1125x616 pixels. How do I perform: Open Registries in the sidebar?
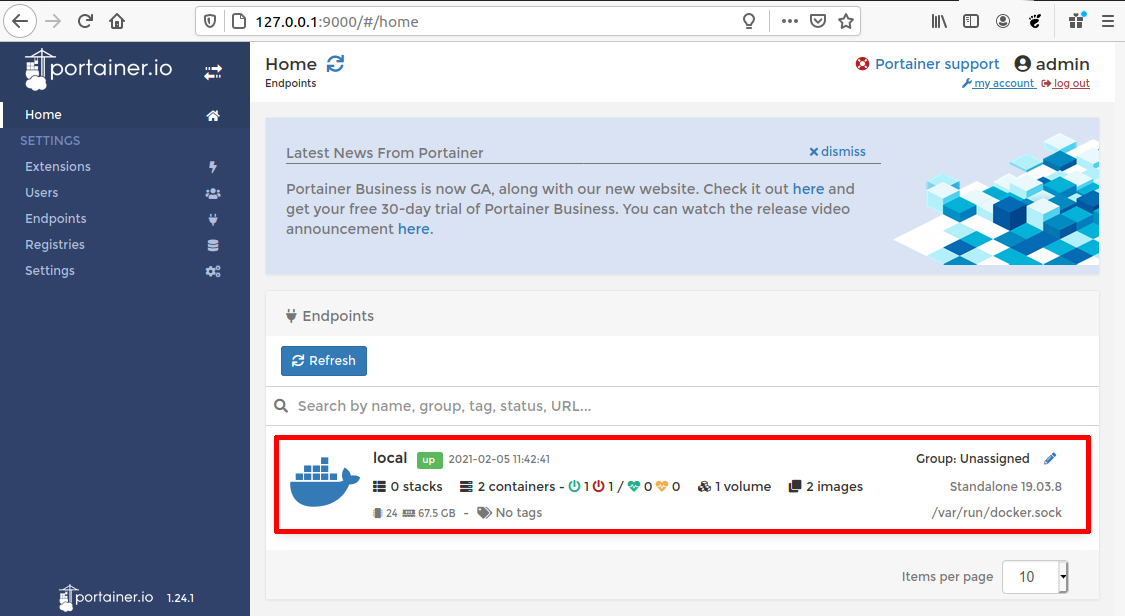(55, 245)
